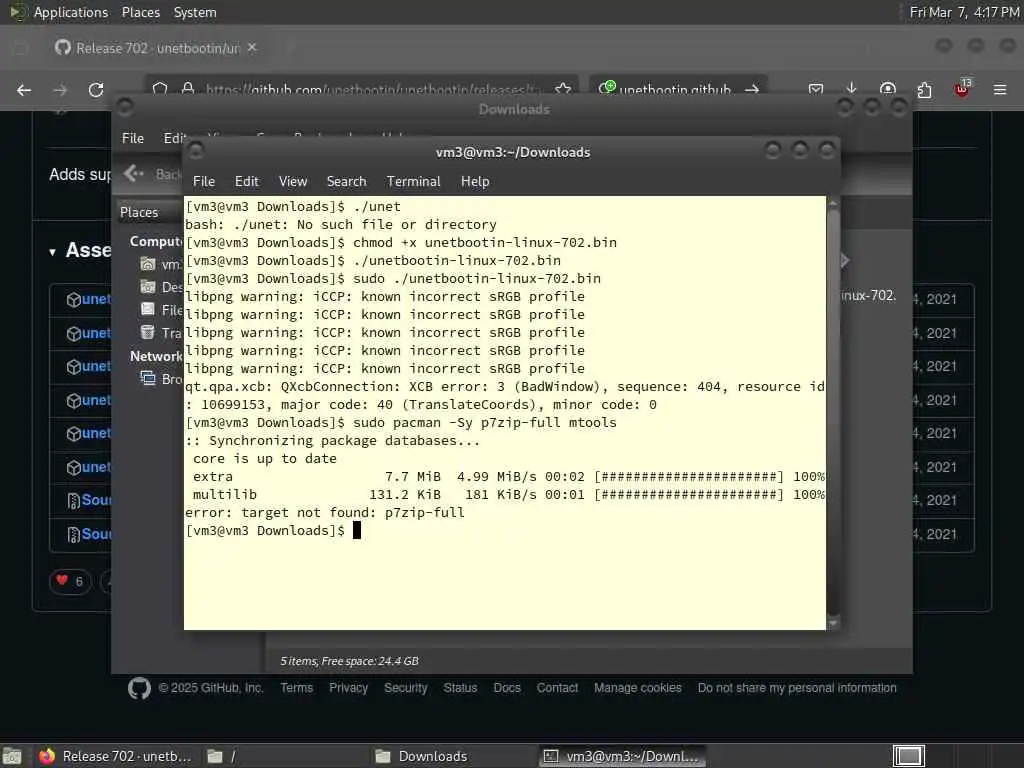1024x768 pixels.
Task: Show desktop via bottom-left panel icon
Action: pos(12,756)
